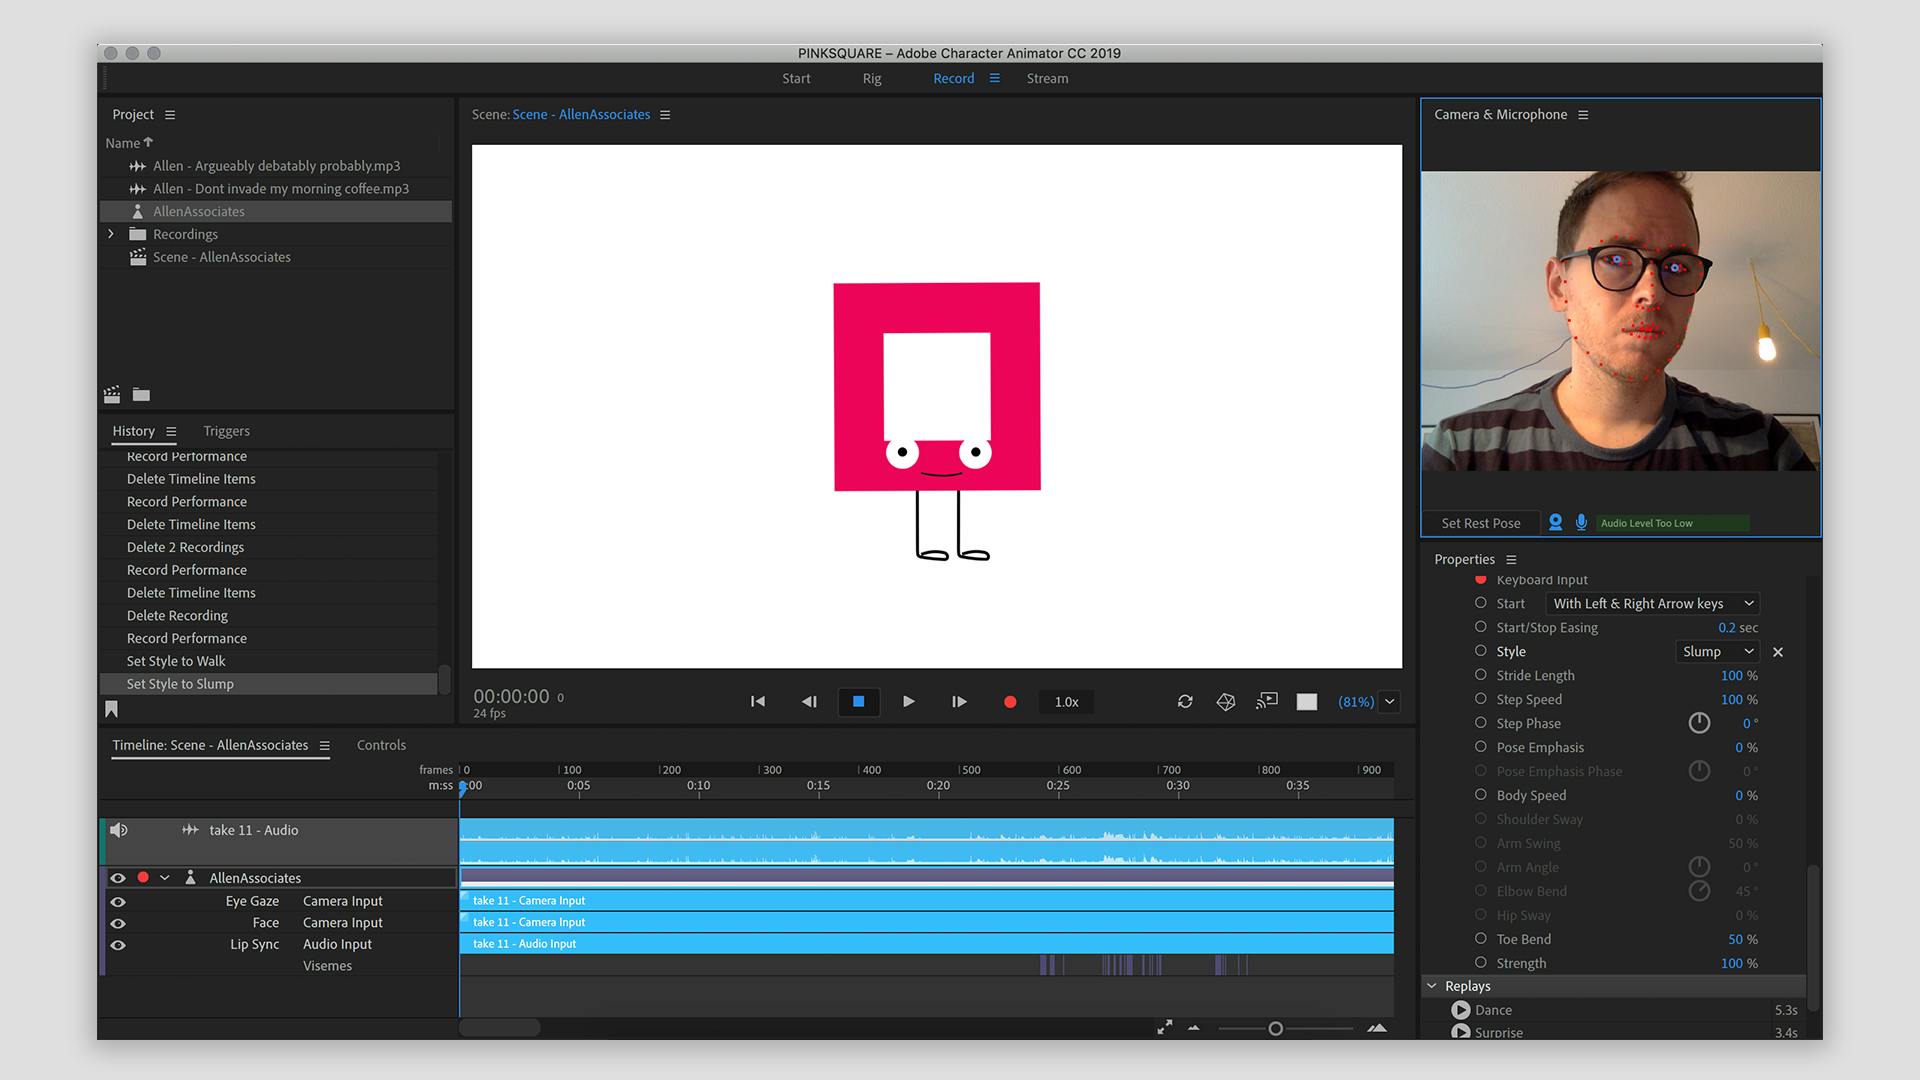Viewport: 1920px width, 1080px height.
Task: Adjust the timeline zoom slider handle
Action: (x=1275, y=1028)
